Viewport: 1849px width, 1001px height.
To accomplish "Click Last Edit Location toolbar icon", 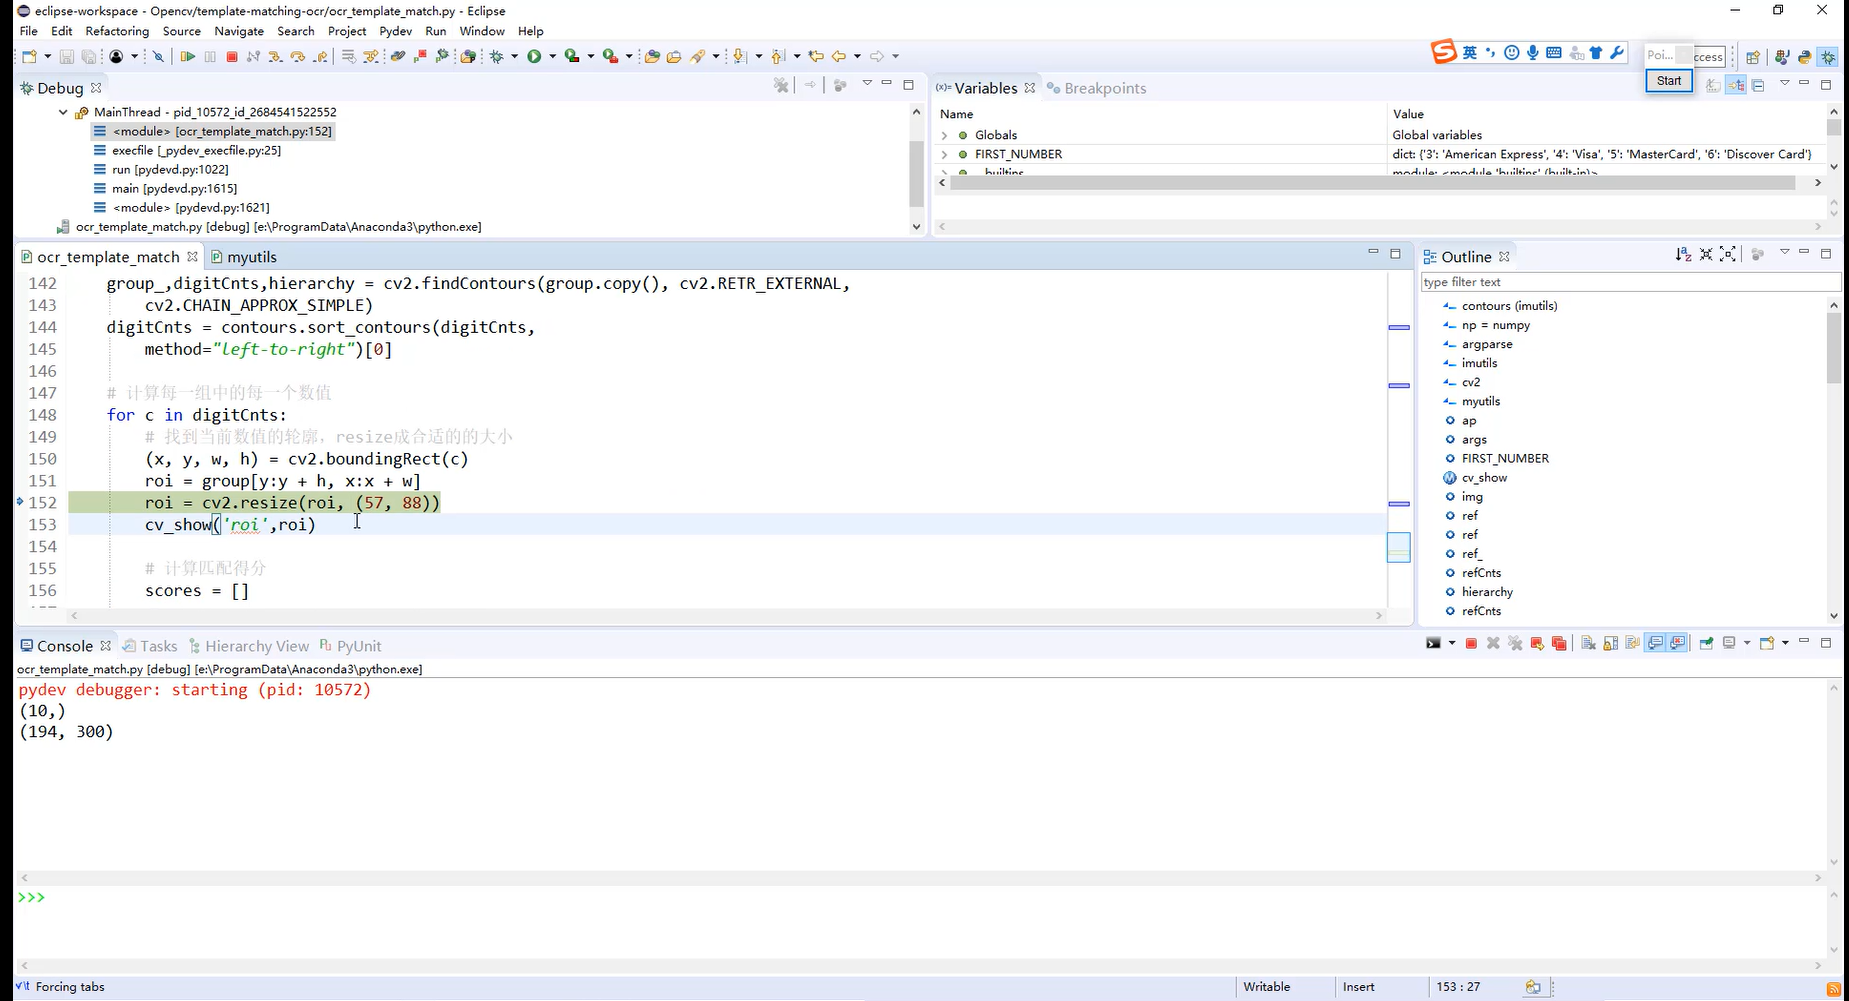I will (816, 56).
